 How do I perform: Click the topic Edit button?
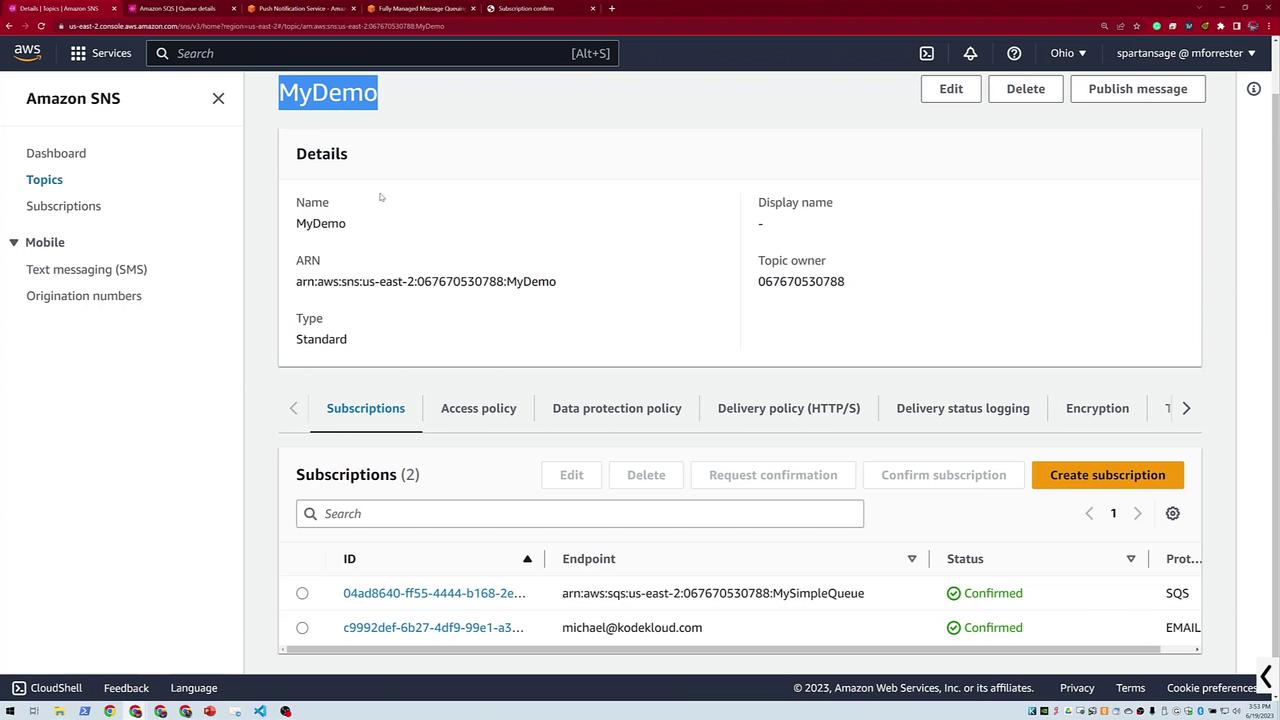point(951,89)
